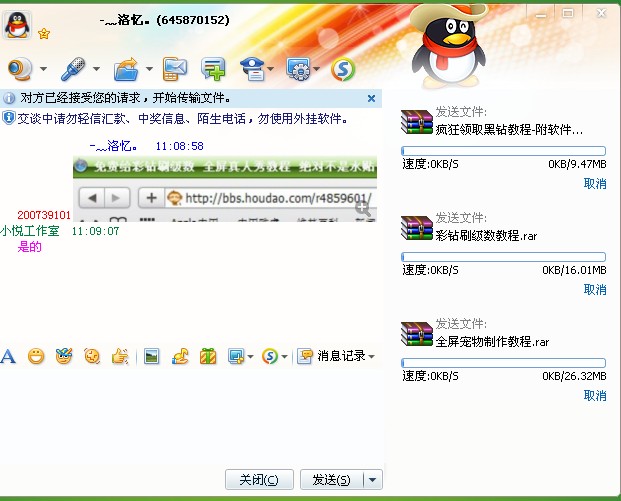Viewport: 621px width, 501px height.
Task: Minimize the chat window
Action: point(541,15)
